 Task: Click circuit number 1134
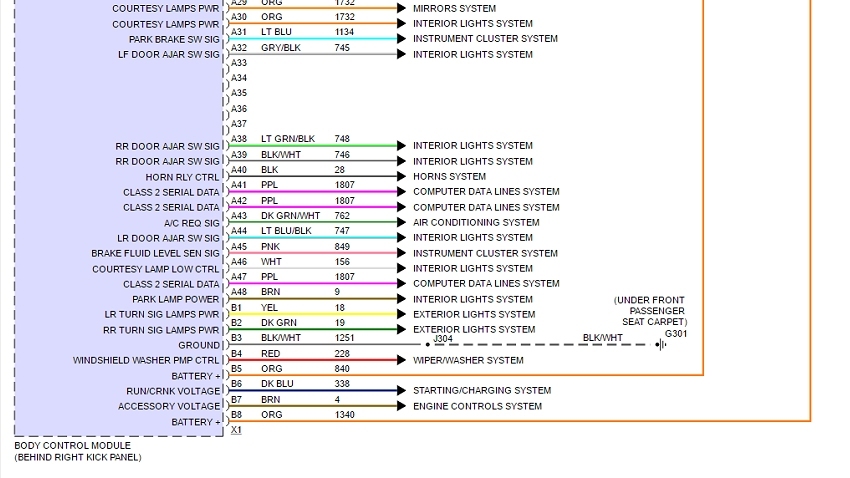344,33
